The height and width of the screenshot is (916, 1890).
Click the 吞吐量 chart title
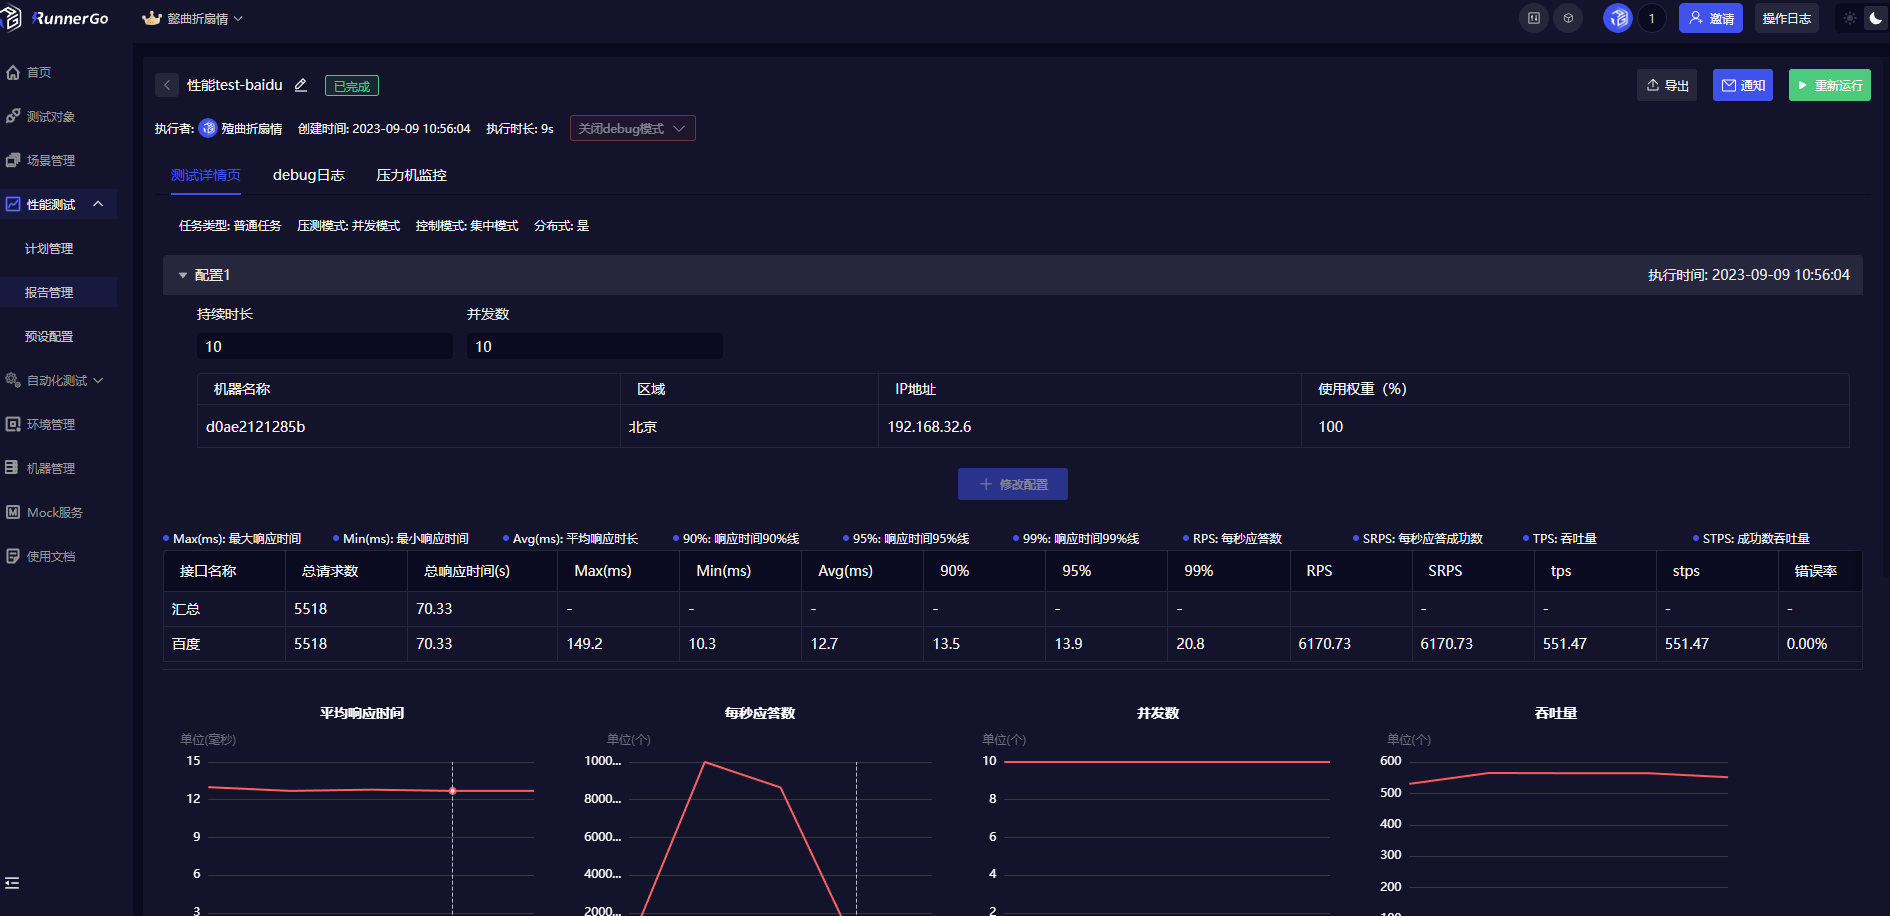coord(1556,713)
